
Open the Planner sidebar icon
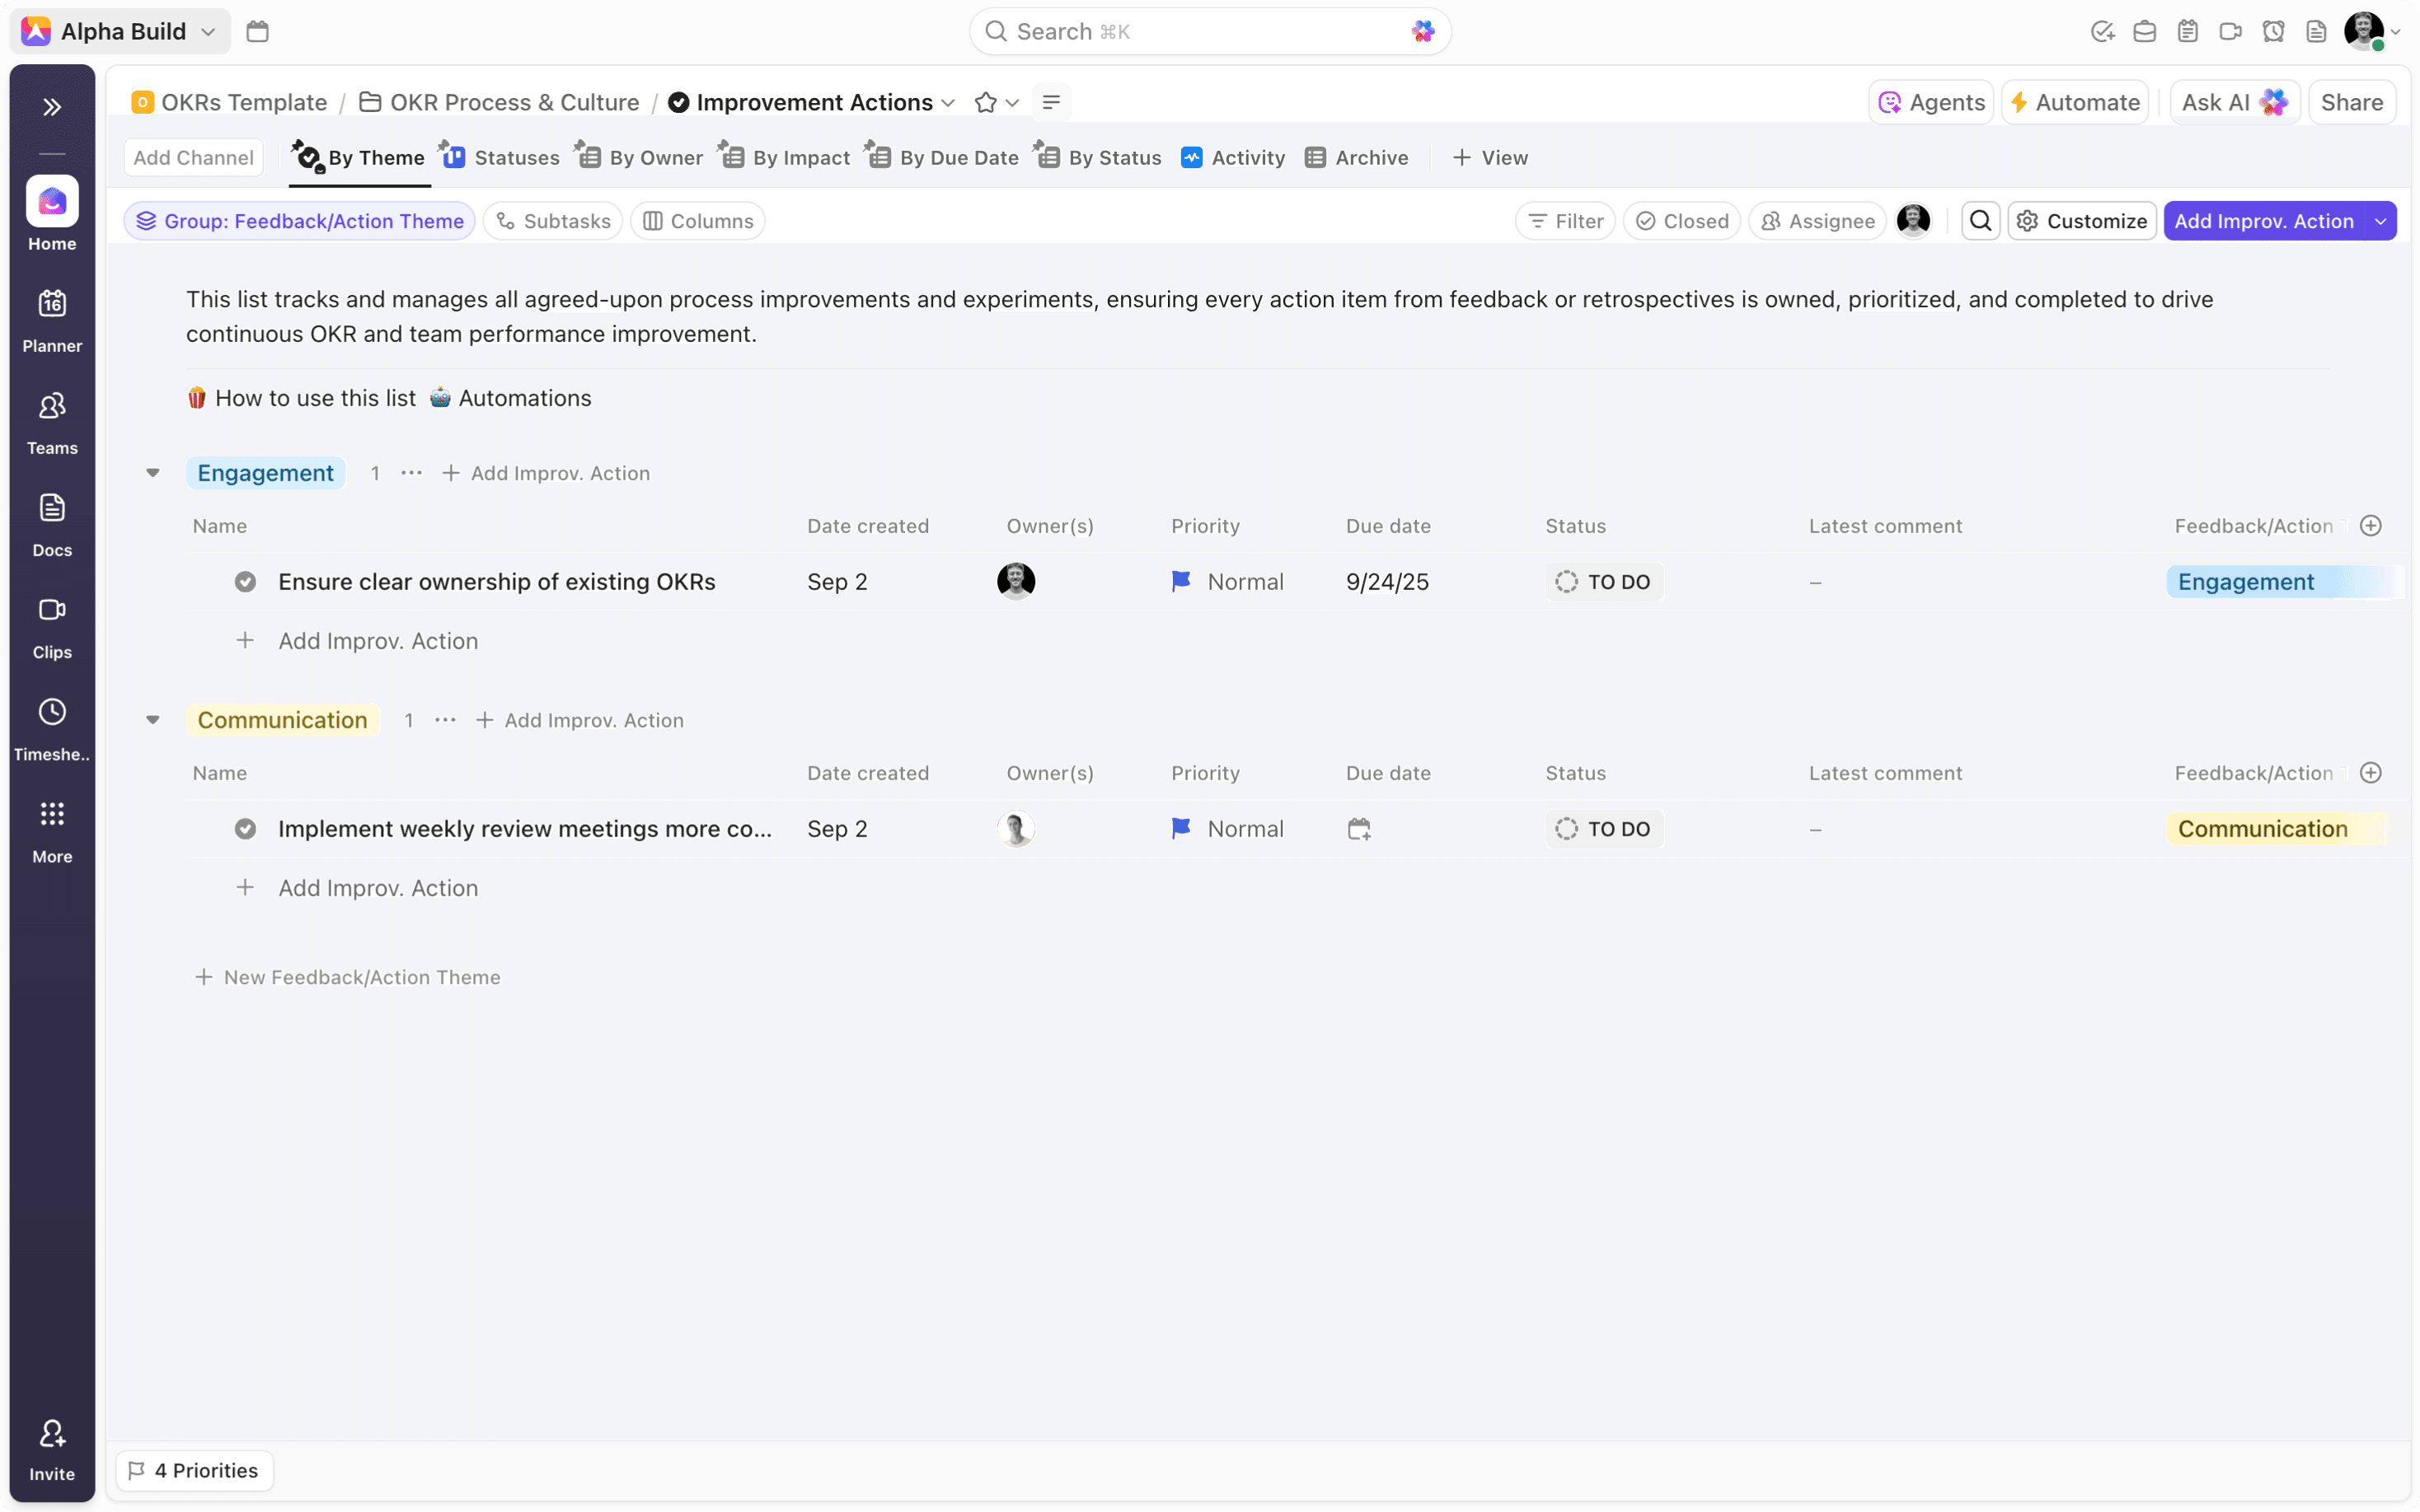pyautogui.click(x=52, y=303)
